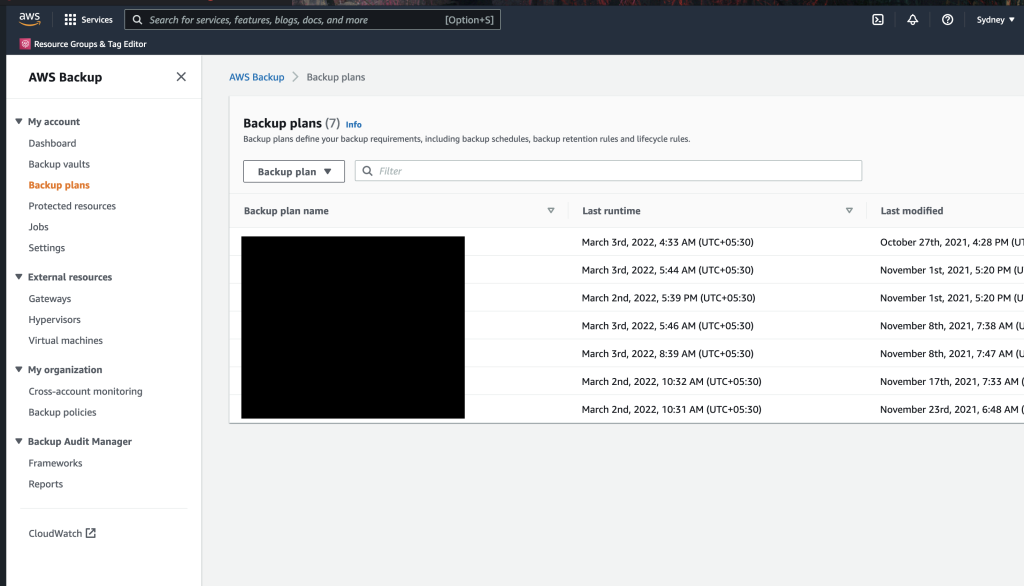Click the CloudWatch external link icon
The image size is (1024, 586).
pyautogui.click(x=91, y=533)
